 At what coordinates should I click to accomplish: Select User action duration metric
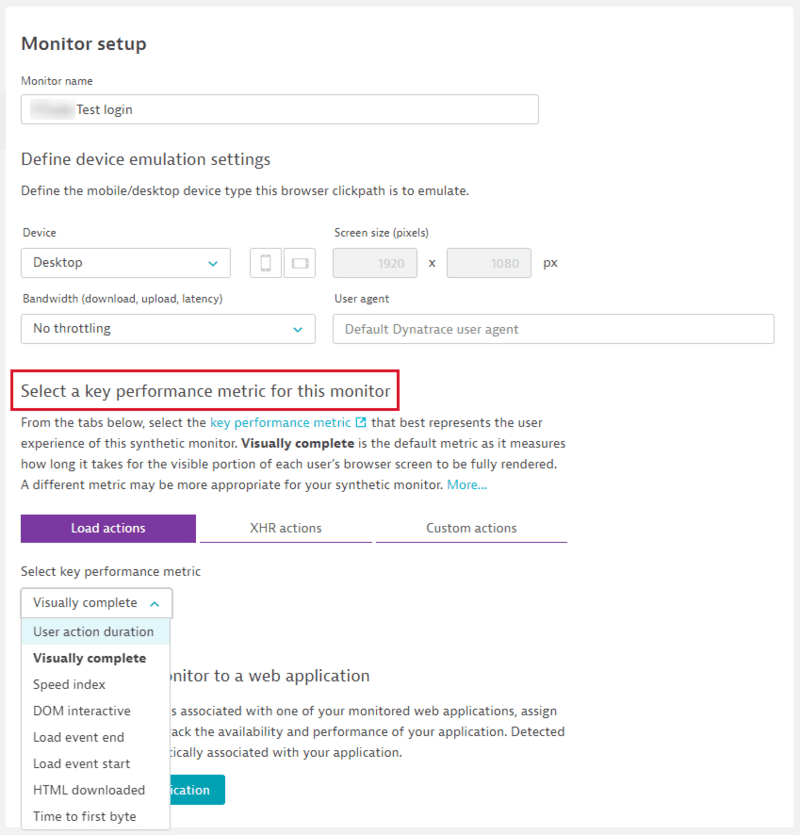tap(95, 631)
